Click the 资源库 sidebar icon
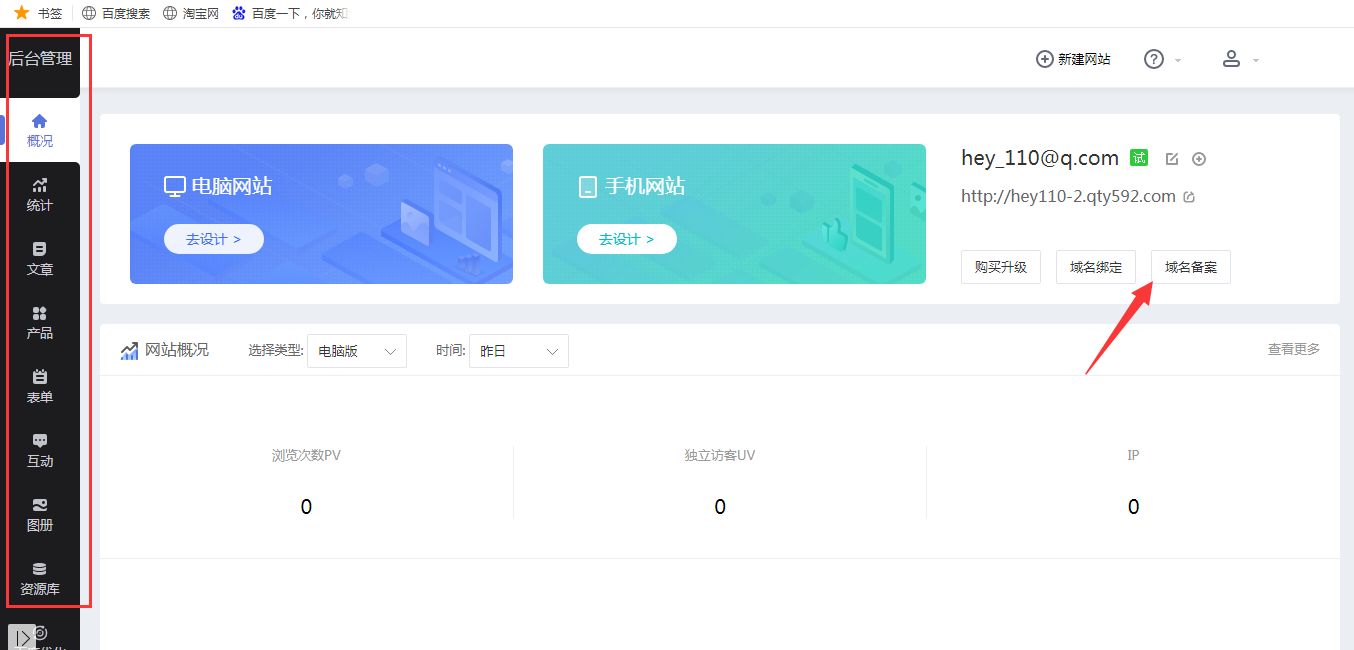 tap(39, 578)
